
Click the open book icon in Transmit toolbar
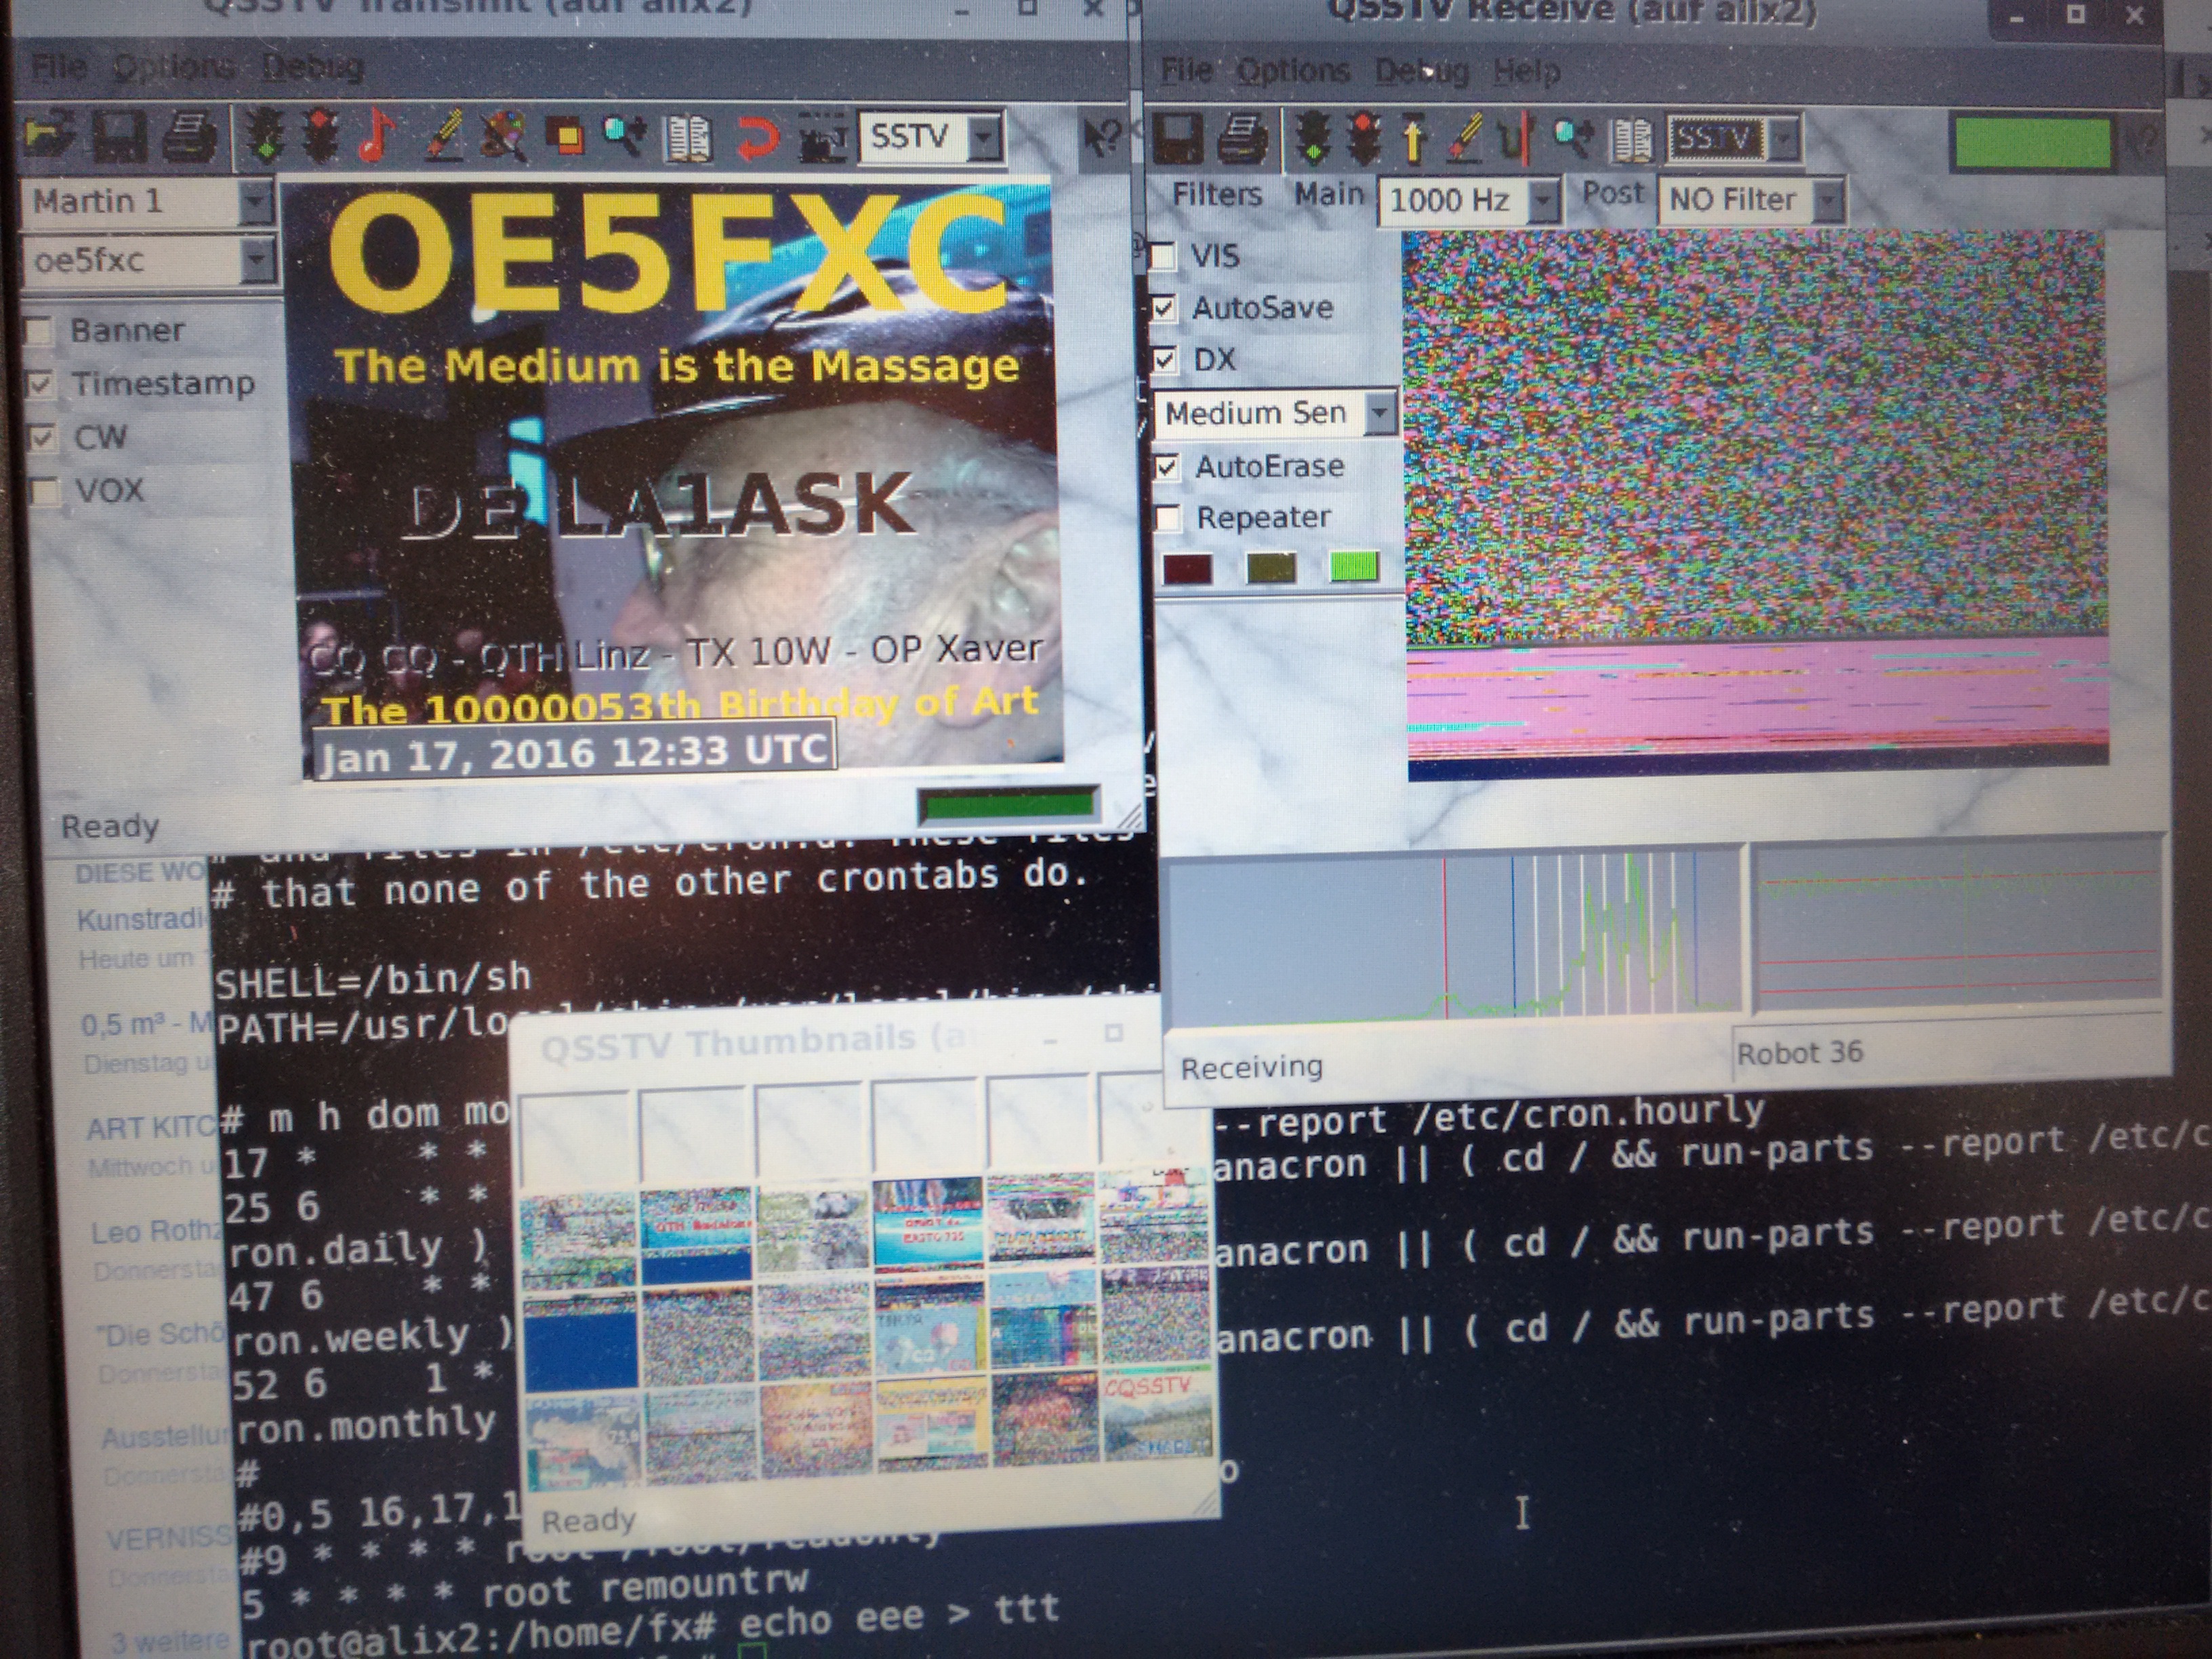click(689, 138)
